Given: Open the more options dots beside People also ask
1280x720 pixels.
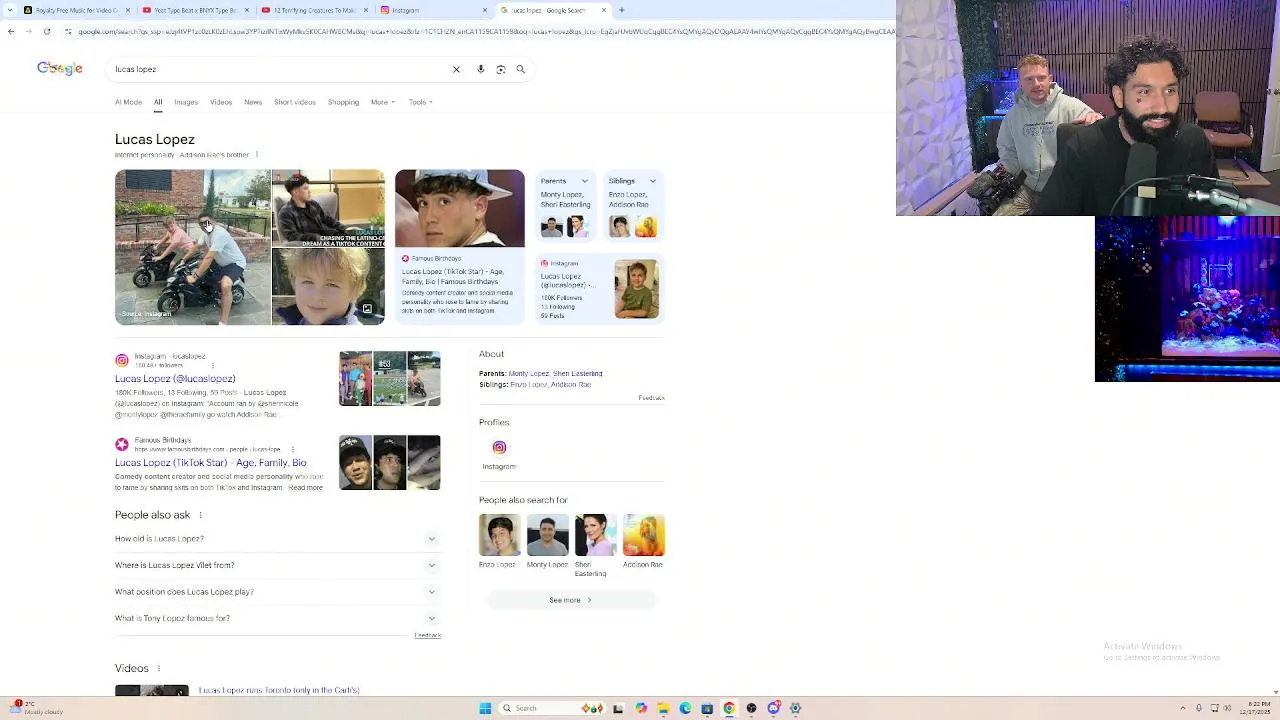Looking at the screenshot, I should [x=200, y=515].
